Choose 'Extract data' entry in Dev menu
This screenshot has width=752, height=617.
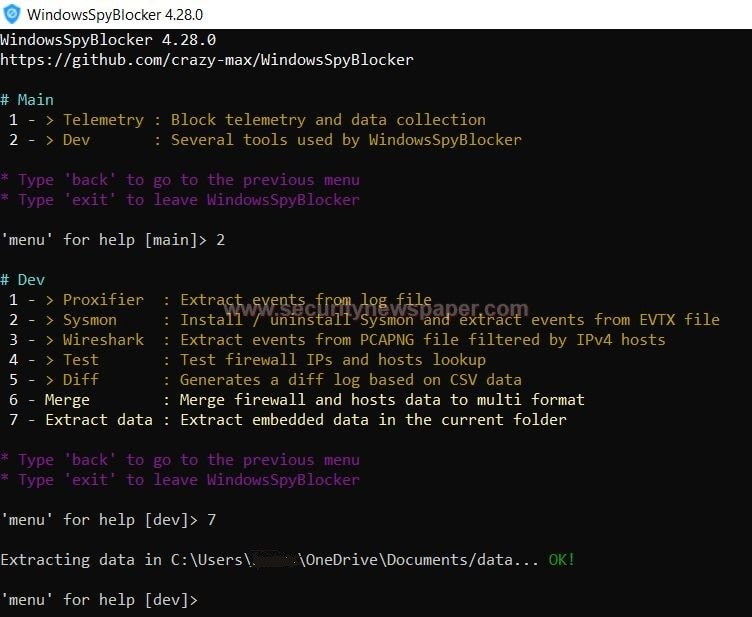[x=99, y=420]
